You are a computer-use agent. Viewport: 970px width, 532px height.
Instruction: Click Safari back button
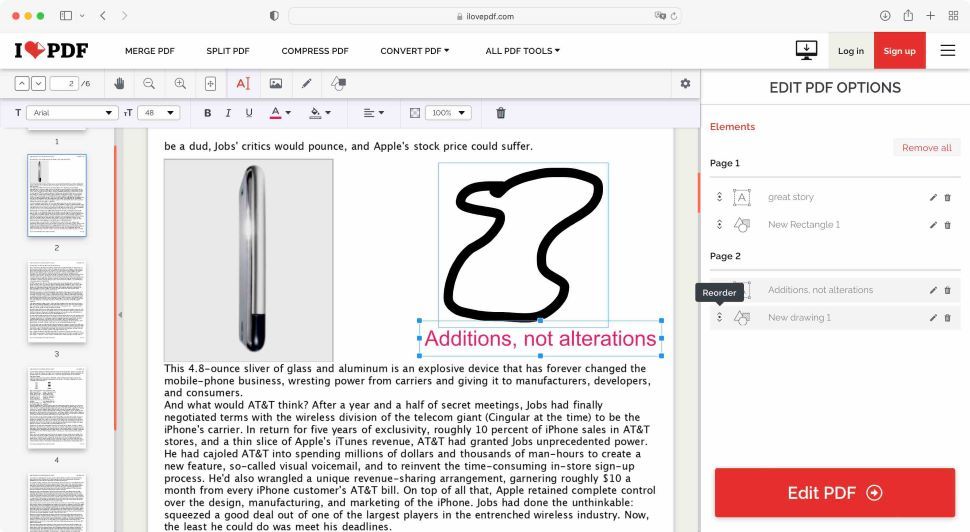point(103,15)
